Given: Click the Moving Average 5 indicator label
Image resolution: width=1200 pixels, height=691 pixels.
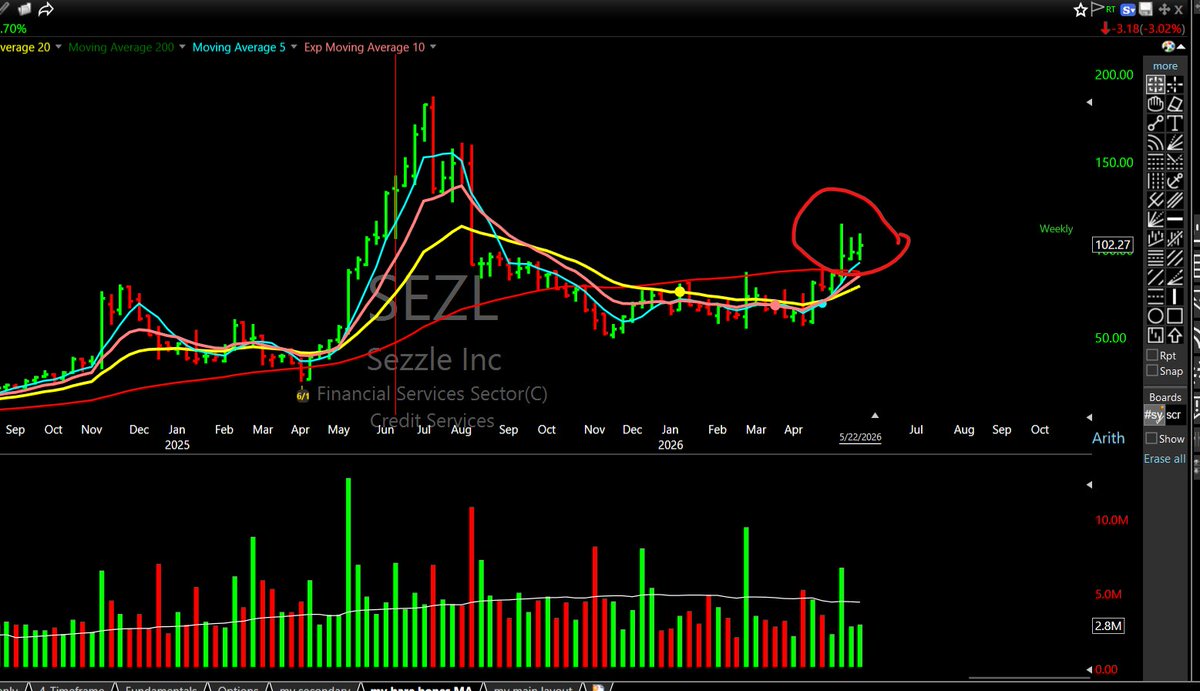Looking at the screenshot, I should (240, 47).
